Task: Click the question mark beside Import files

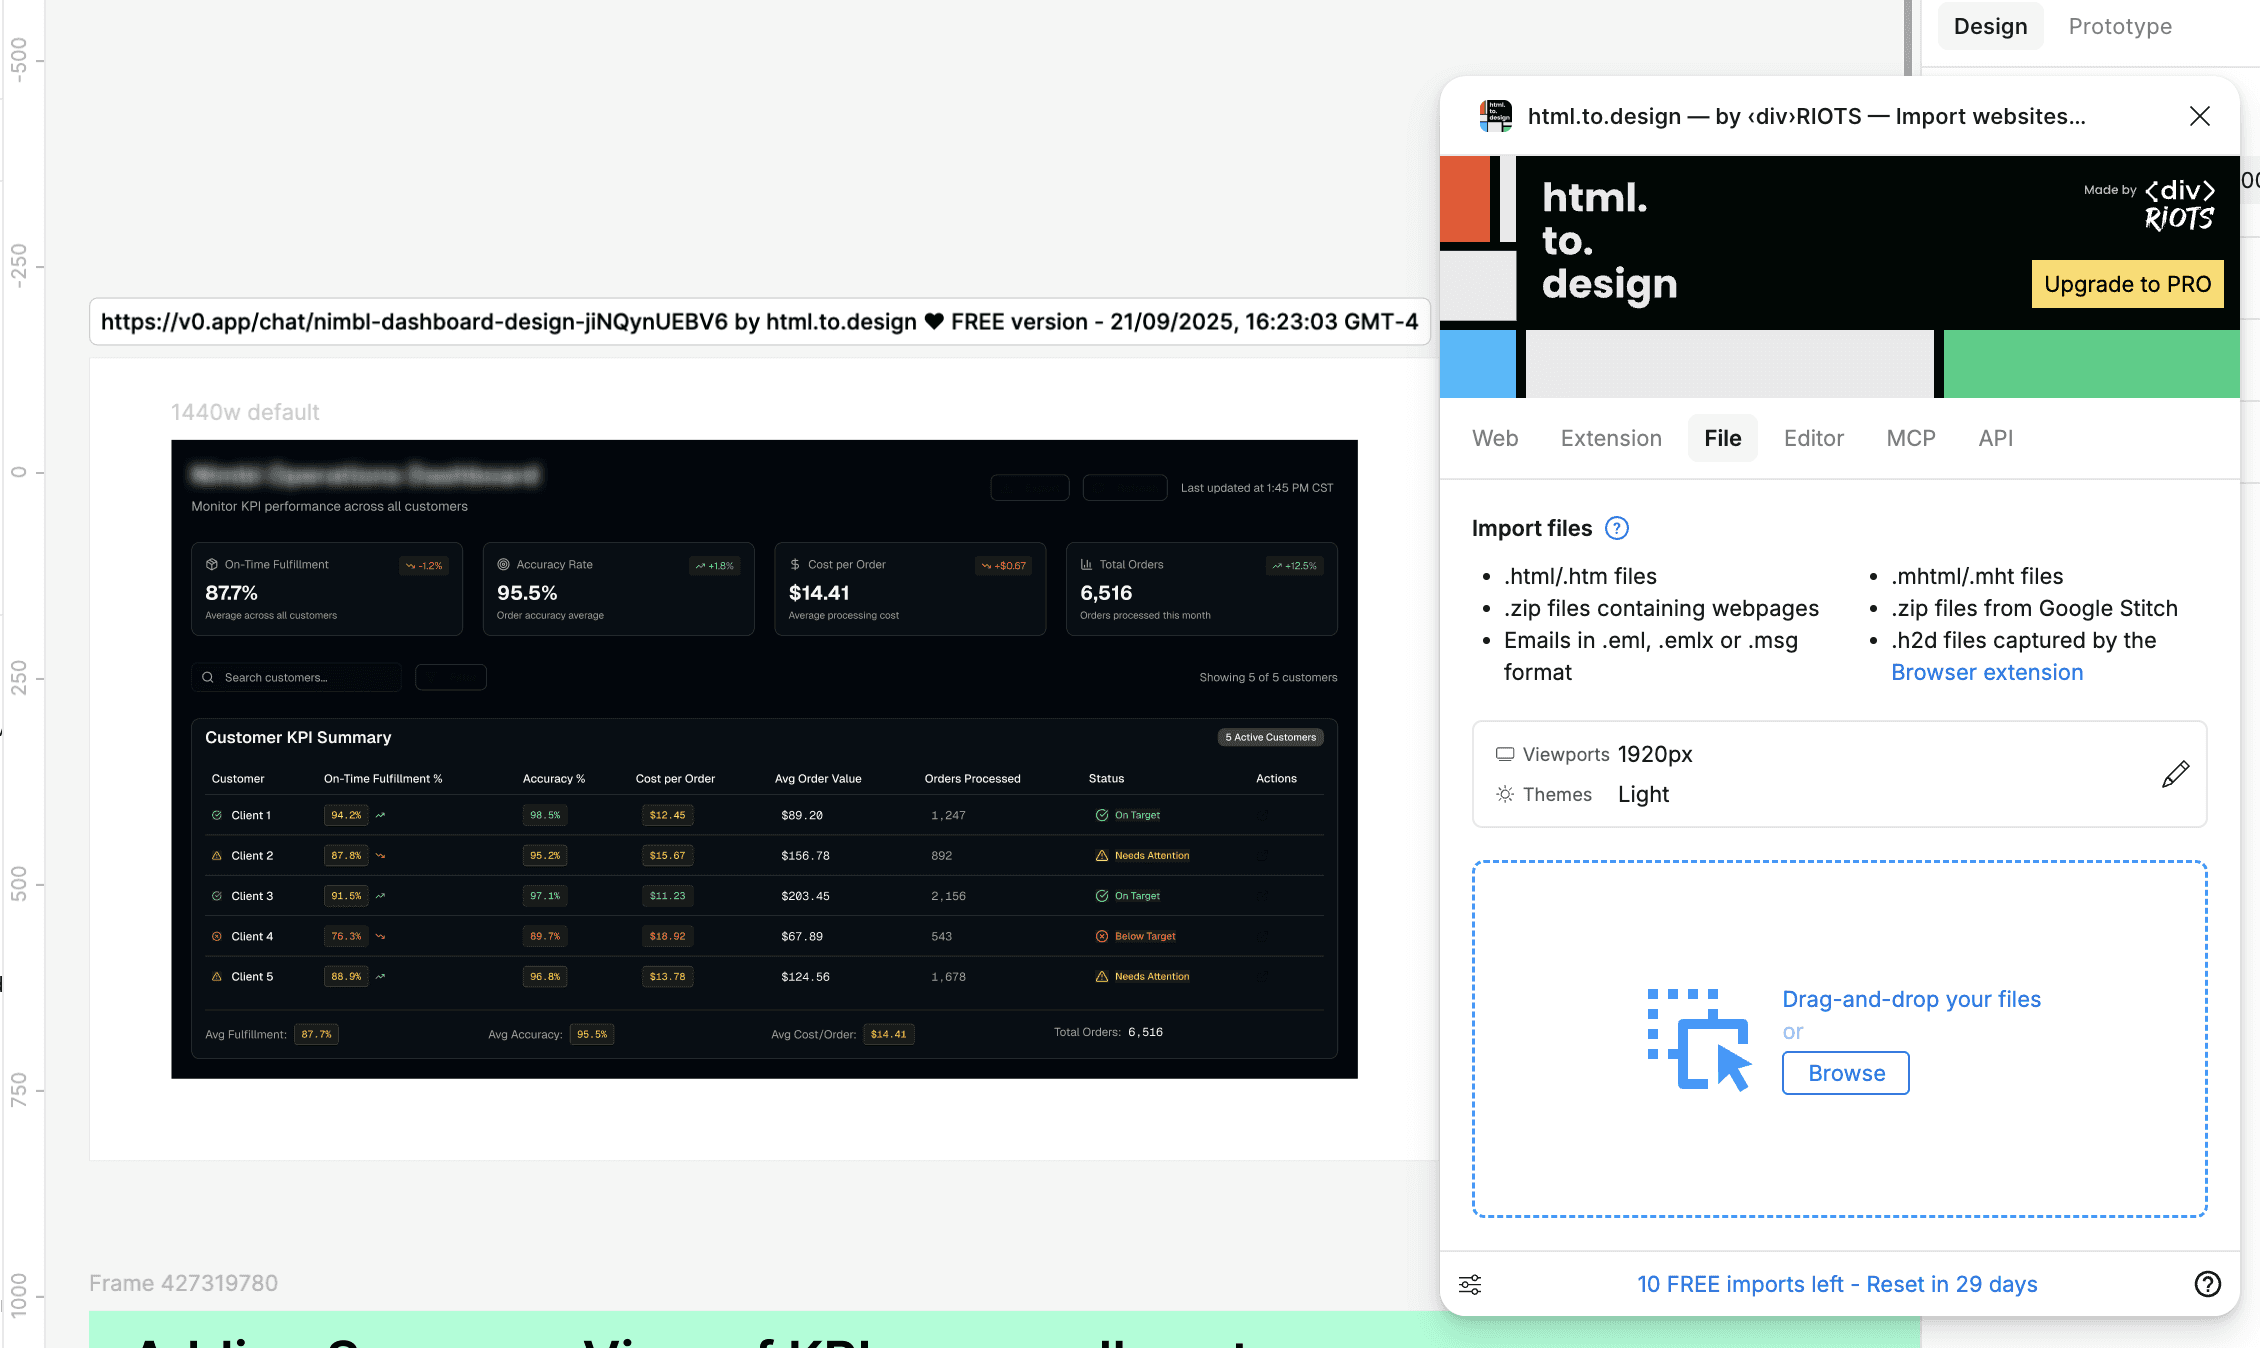Action: click(1616, 528)
